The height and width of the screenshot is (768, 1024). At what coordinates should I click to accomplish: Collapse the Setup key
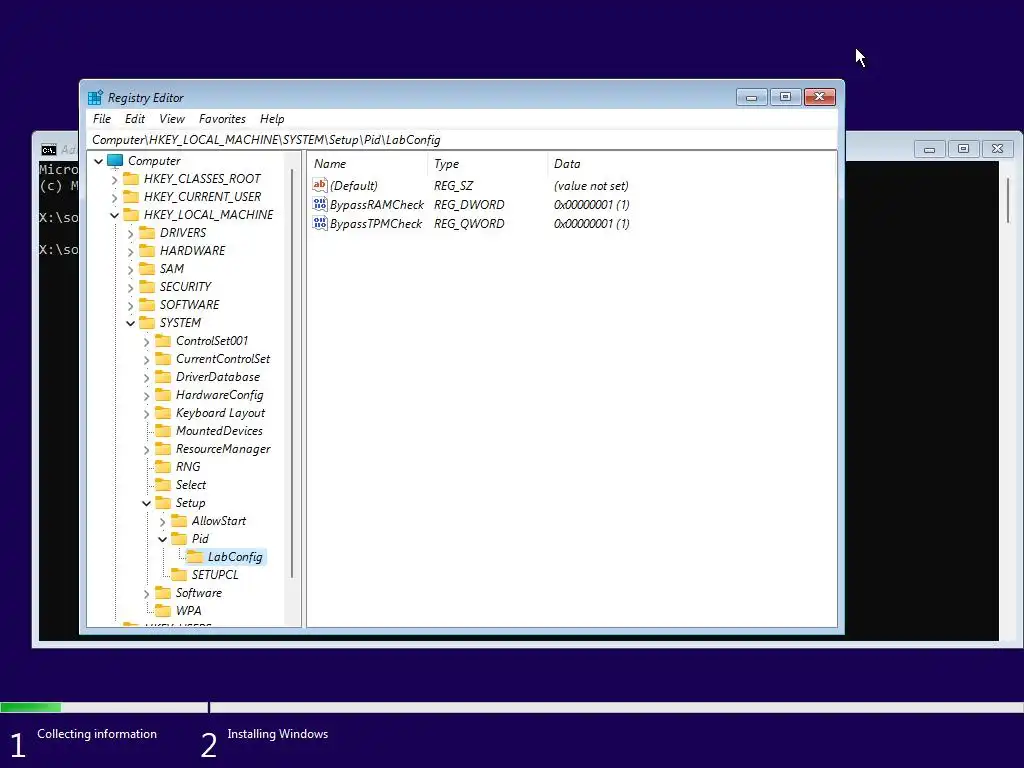point(146,504)
